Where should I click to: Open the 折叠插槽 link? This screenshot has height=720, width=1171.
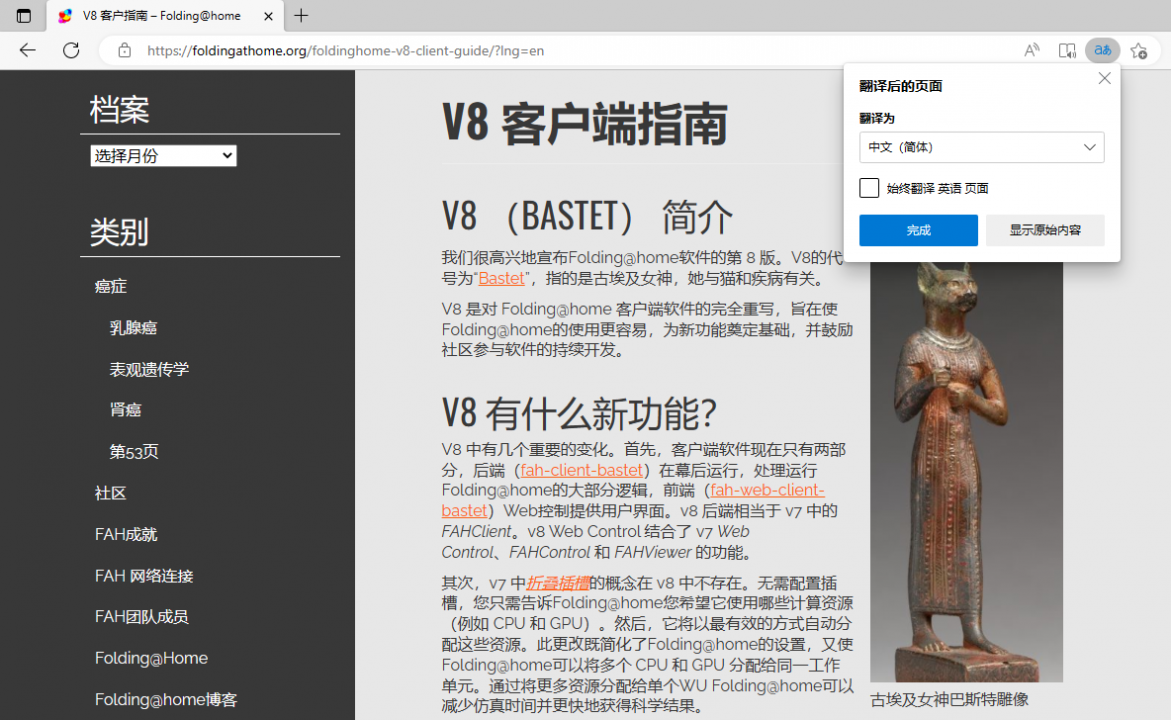click(x=558, y=583)
